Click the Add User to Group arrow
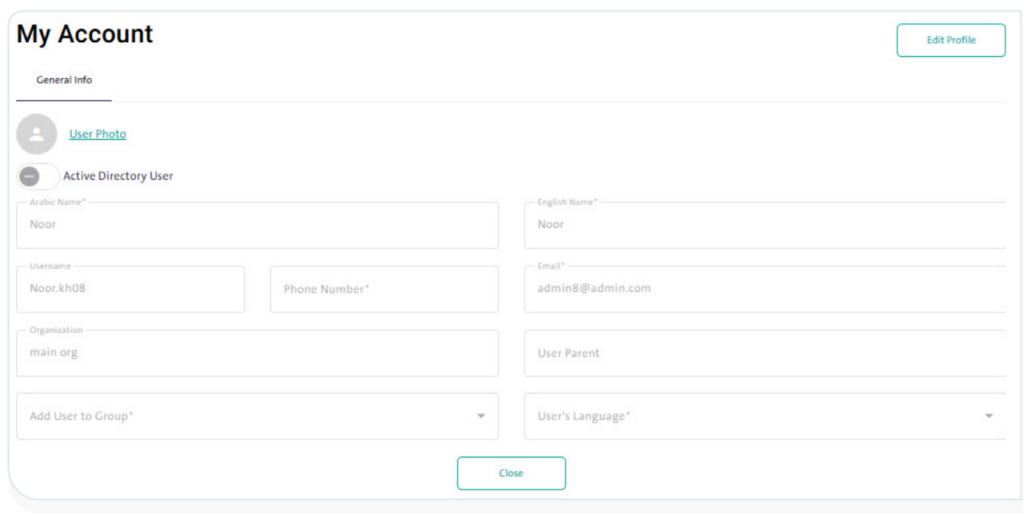The width and height of the screenshot is (1024, 516). tap(480, 416)
